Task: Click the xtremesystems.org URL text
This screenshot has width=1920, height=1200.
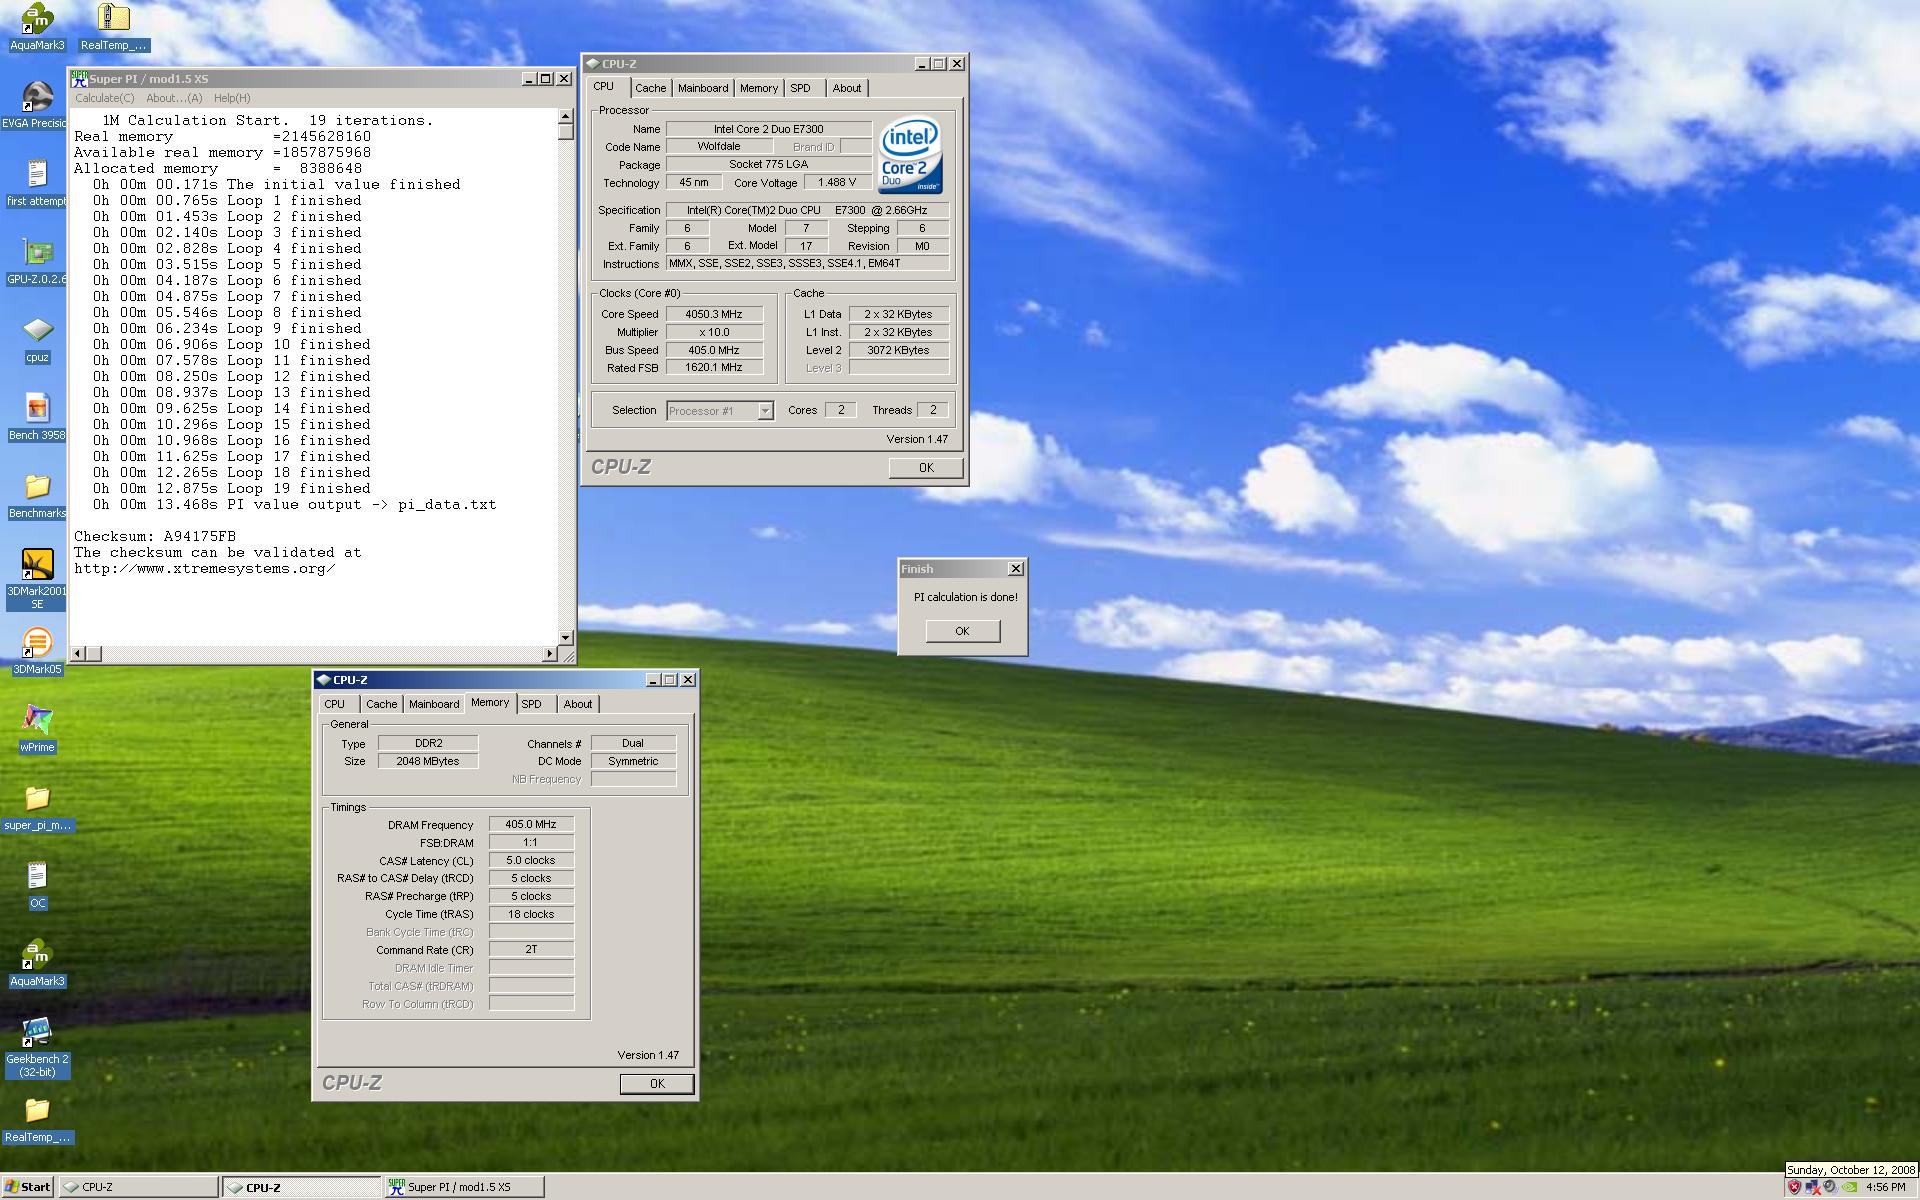Action: (x=204, y=569)
